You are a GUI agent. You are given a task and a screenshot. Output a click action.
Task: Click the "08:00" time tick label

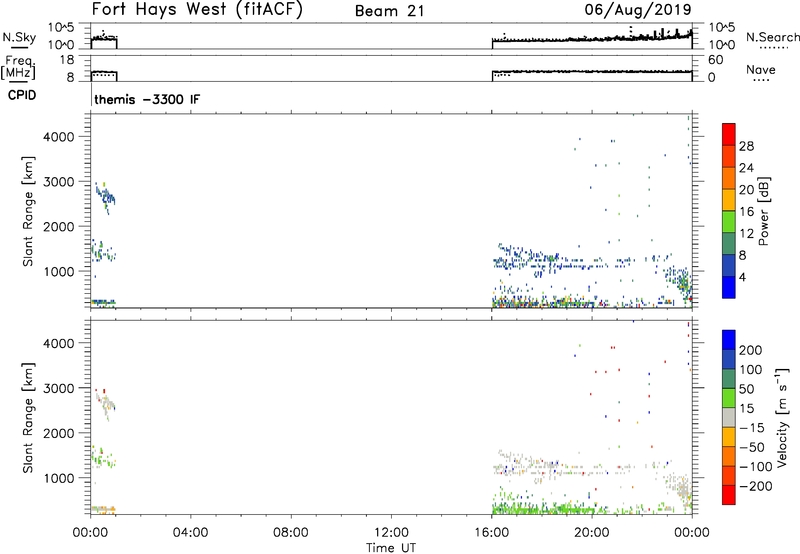pos(290,533)
